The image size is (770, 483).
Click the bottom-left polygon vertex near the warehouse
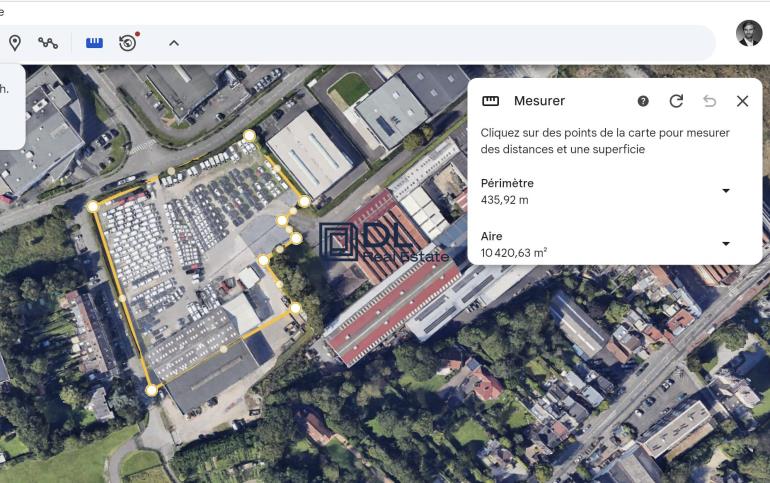tap(151, 390)
